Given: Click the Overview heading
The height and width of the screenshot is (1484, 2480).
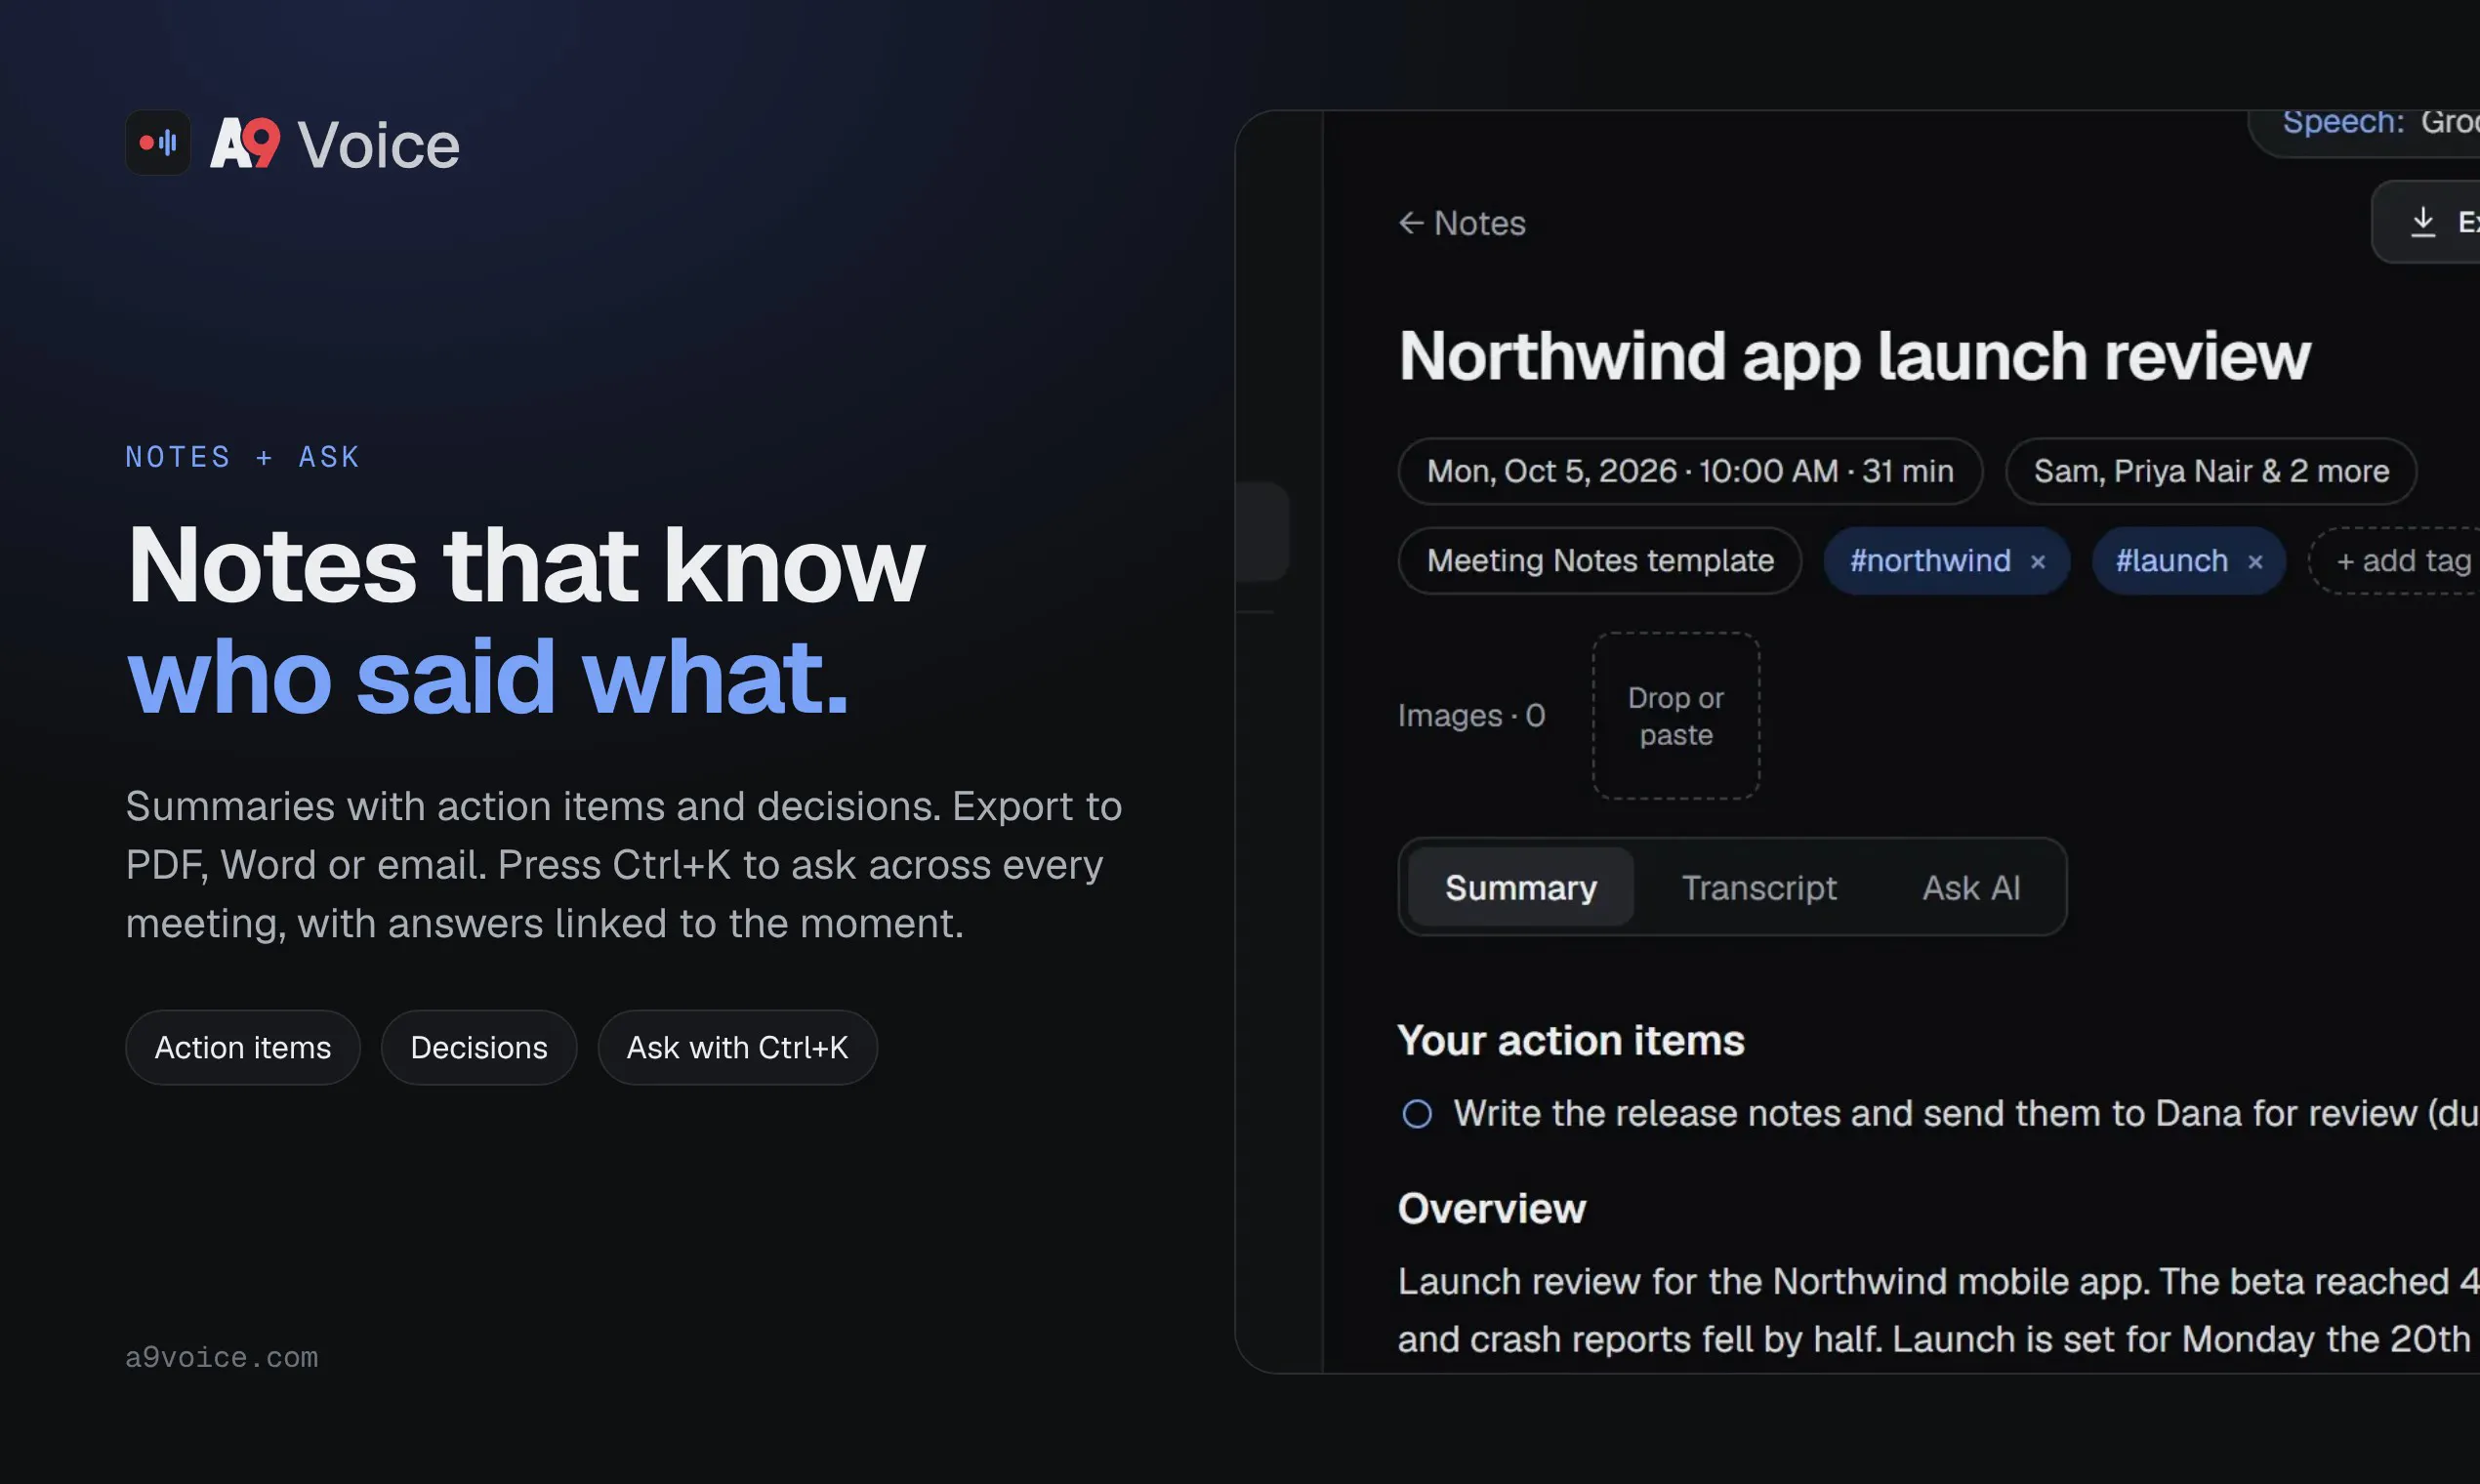Looking at the screenshot, I should (x=1492, y=1209).
